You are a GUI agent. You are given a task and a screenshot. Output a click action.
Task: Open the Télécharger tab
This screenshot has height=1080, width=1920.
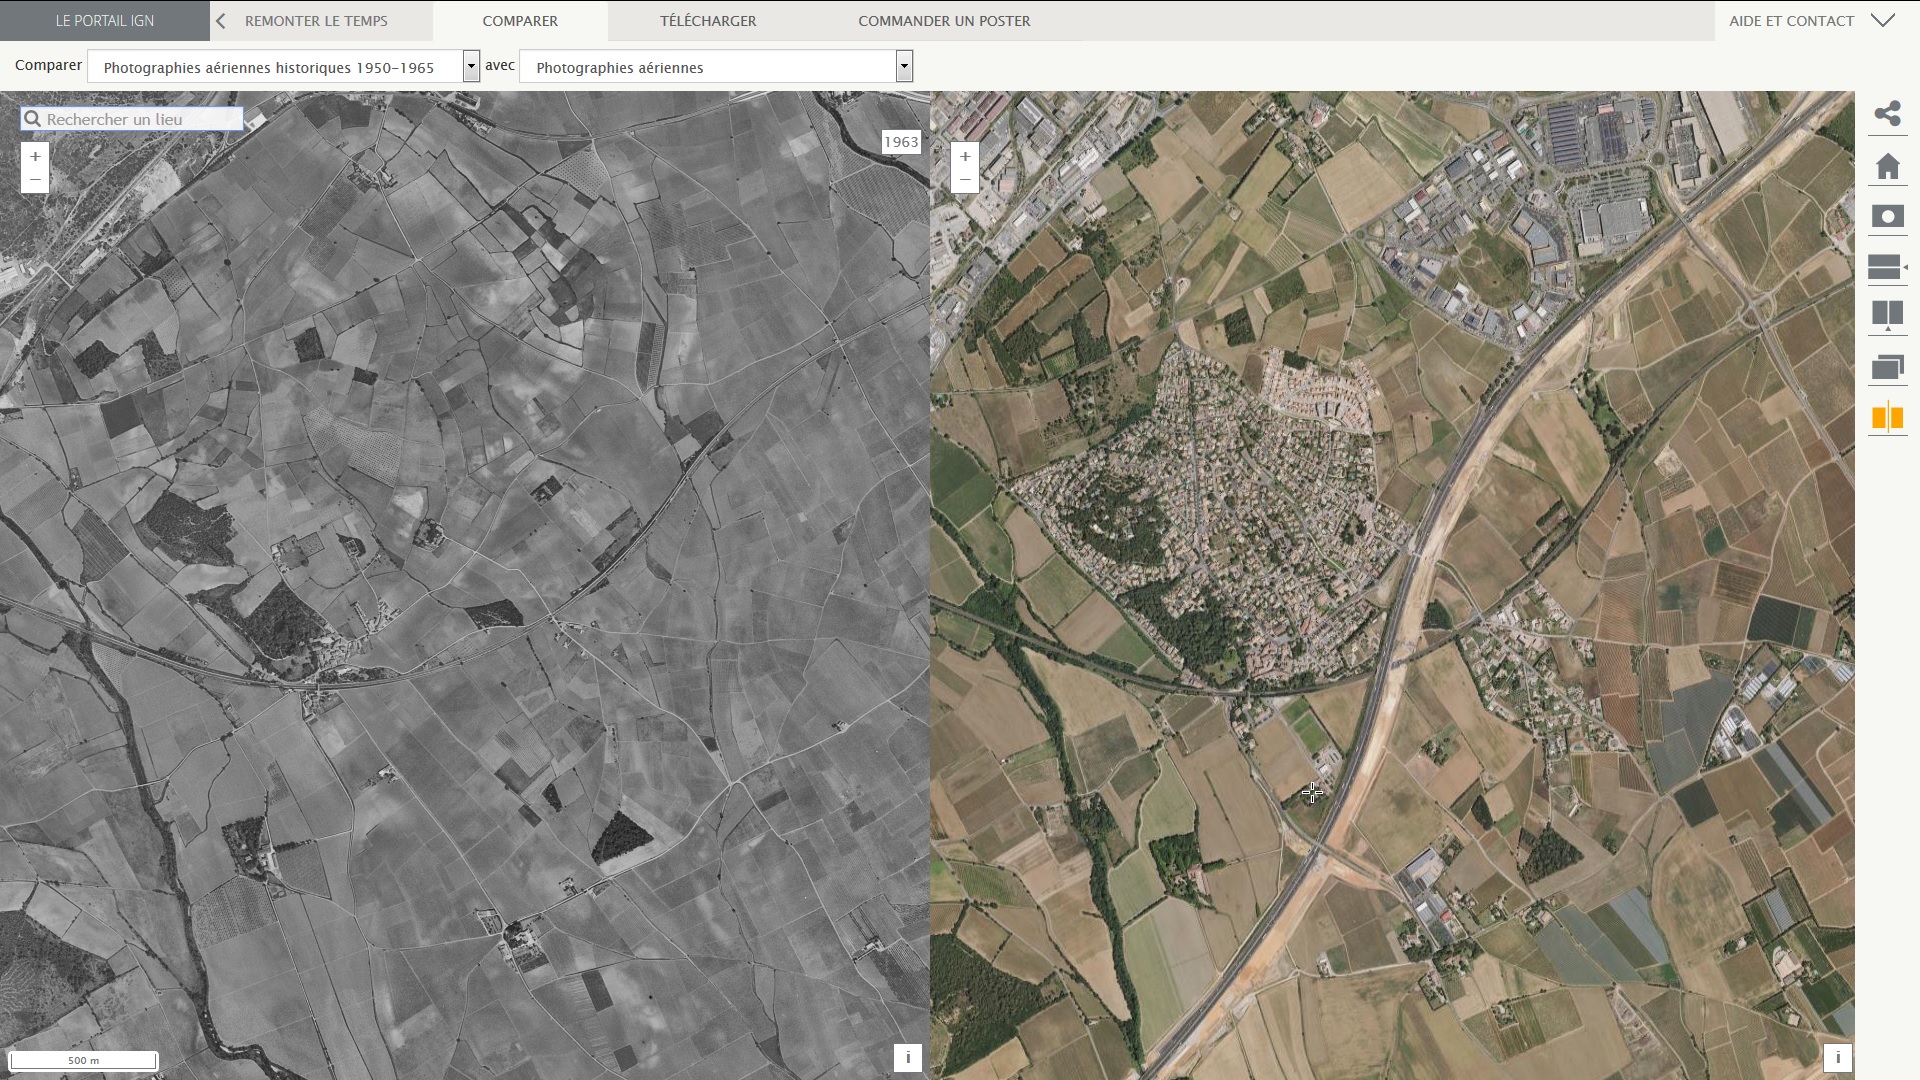tap(708, 21)
